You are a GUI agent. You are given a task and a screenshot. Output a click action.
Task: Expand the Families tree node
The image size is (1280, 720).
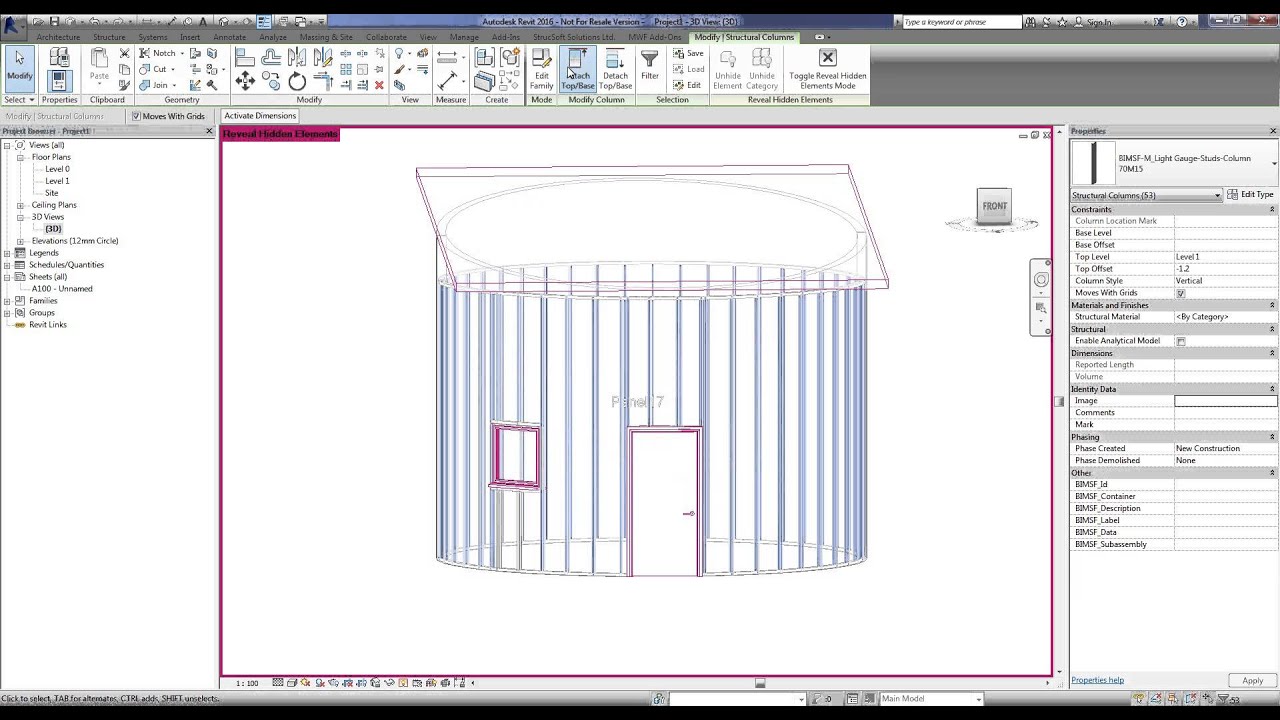[x=7, y=301]
